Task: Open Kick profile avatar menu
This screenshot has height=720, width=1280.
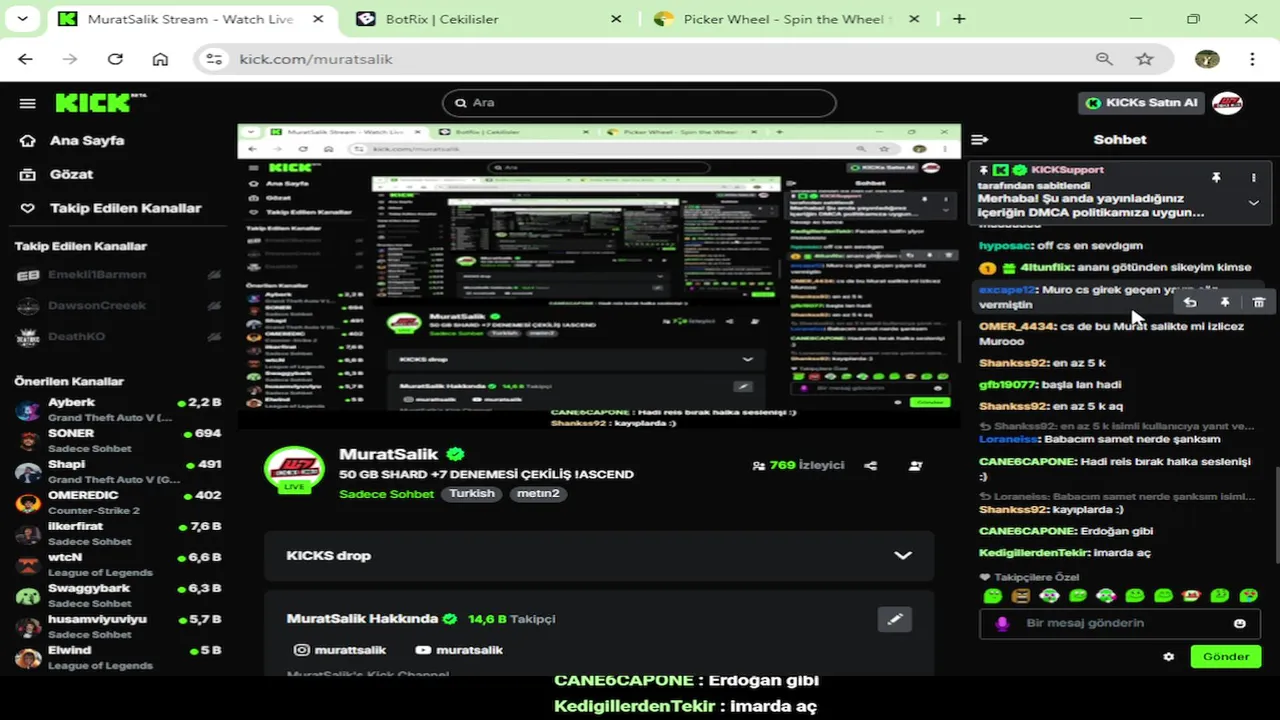Action: (1227, 103)
